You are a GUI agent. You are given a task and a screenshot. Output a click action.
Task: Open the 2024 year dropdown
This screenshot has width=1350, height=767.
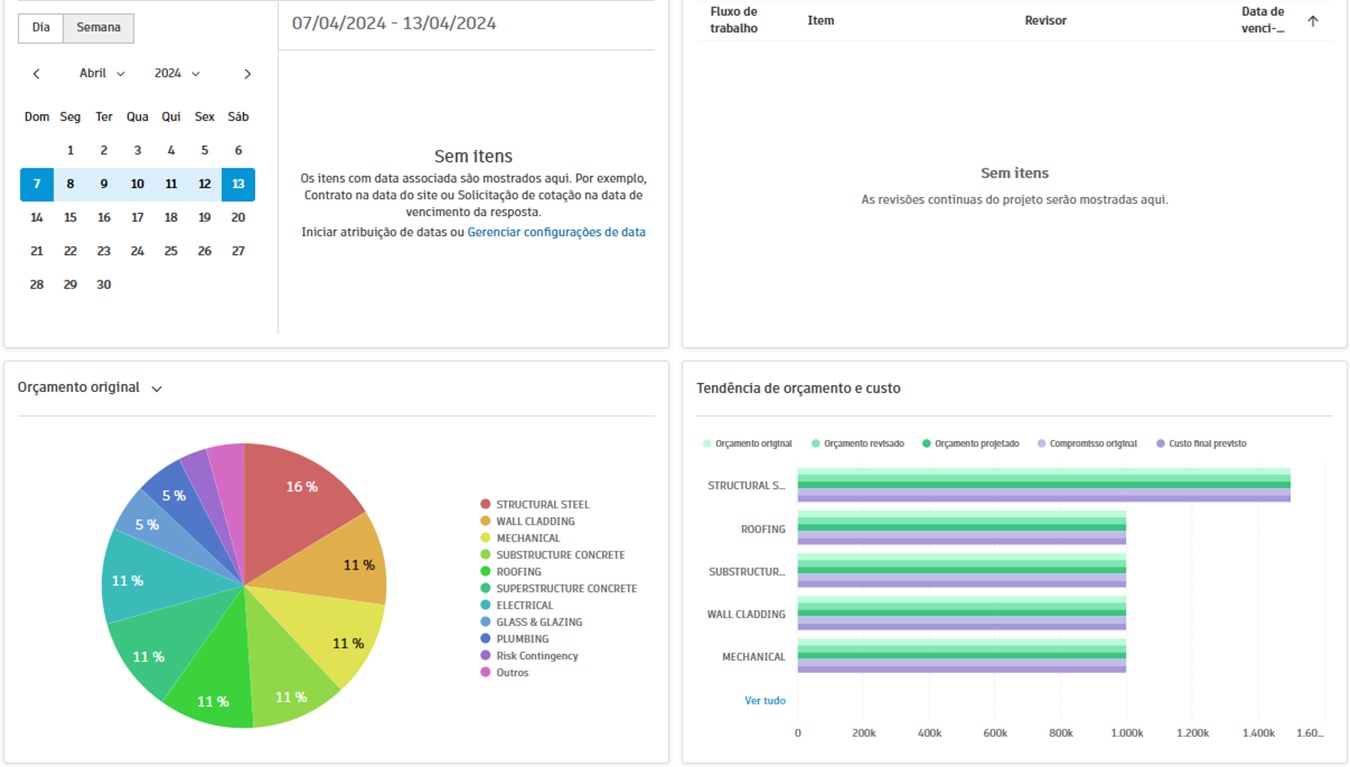177,74
